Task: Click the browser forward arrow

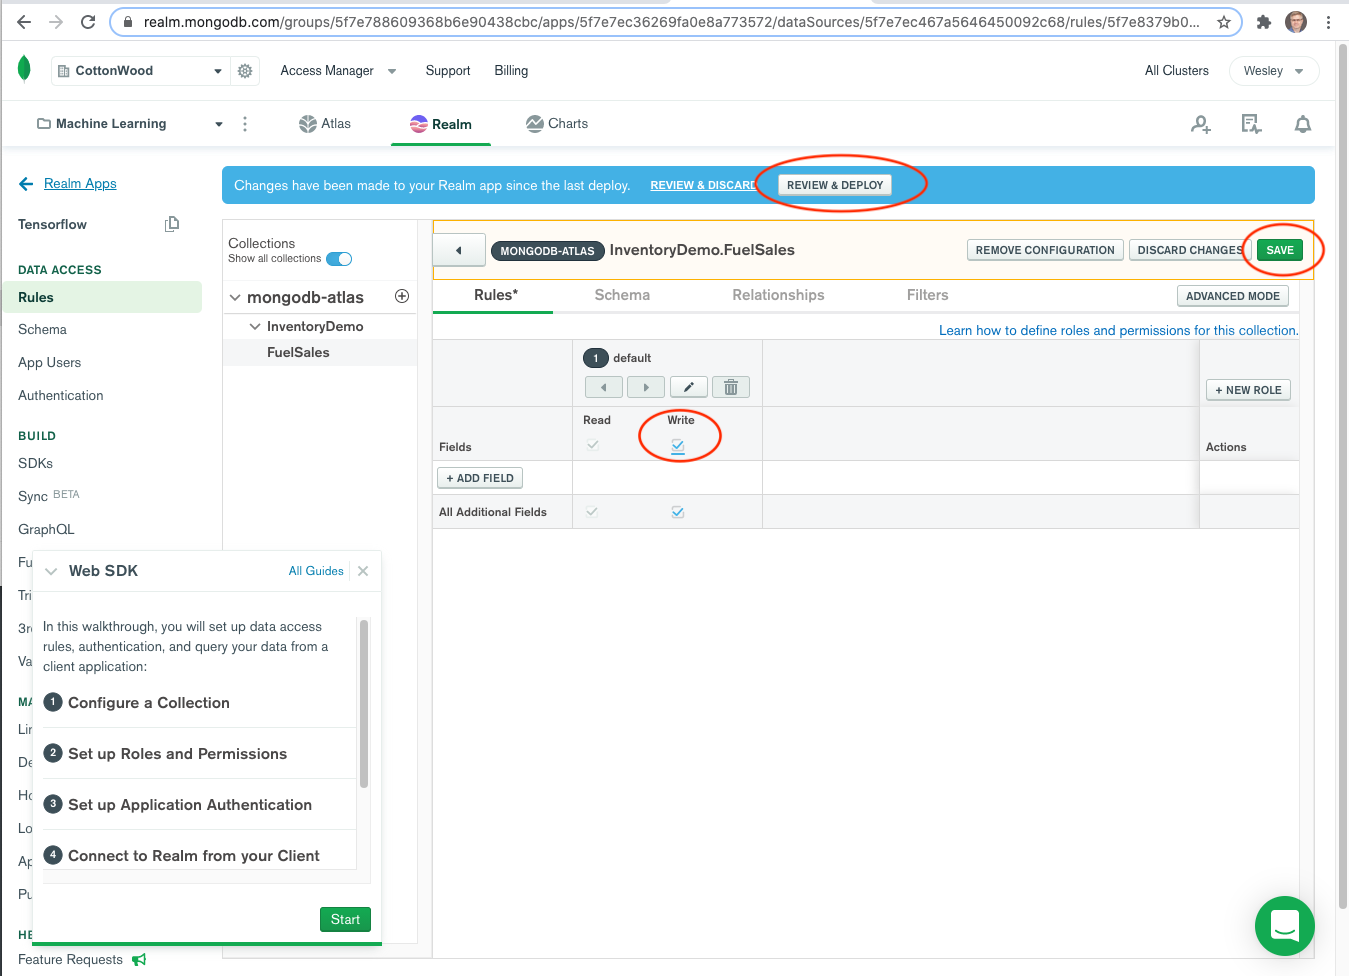Action: 56,21
